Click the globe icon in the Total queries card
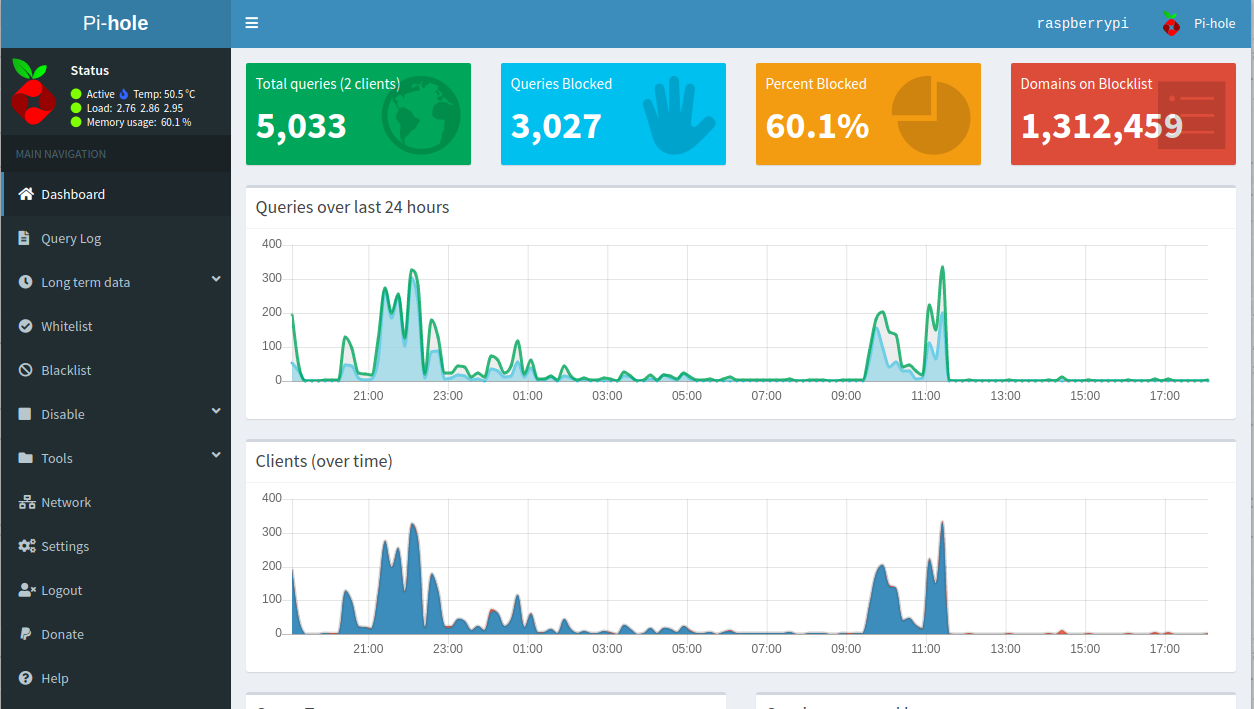 421,117
